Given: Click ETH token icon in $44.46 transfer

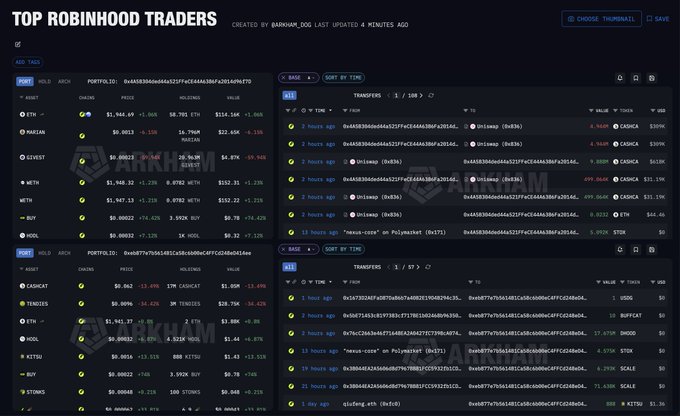Looking at the screenshot, I should 616,215.
